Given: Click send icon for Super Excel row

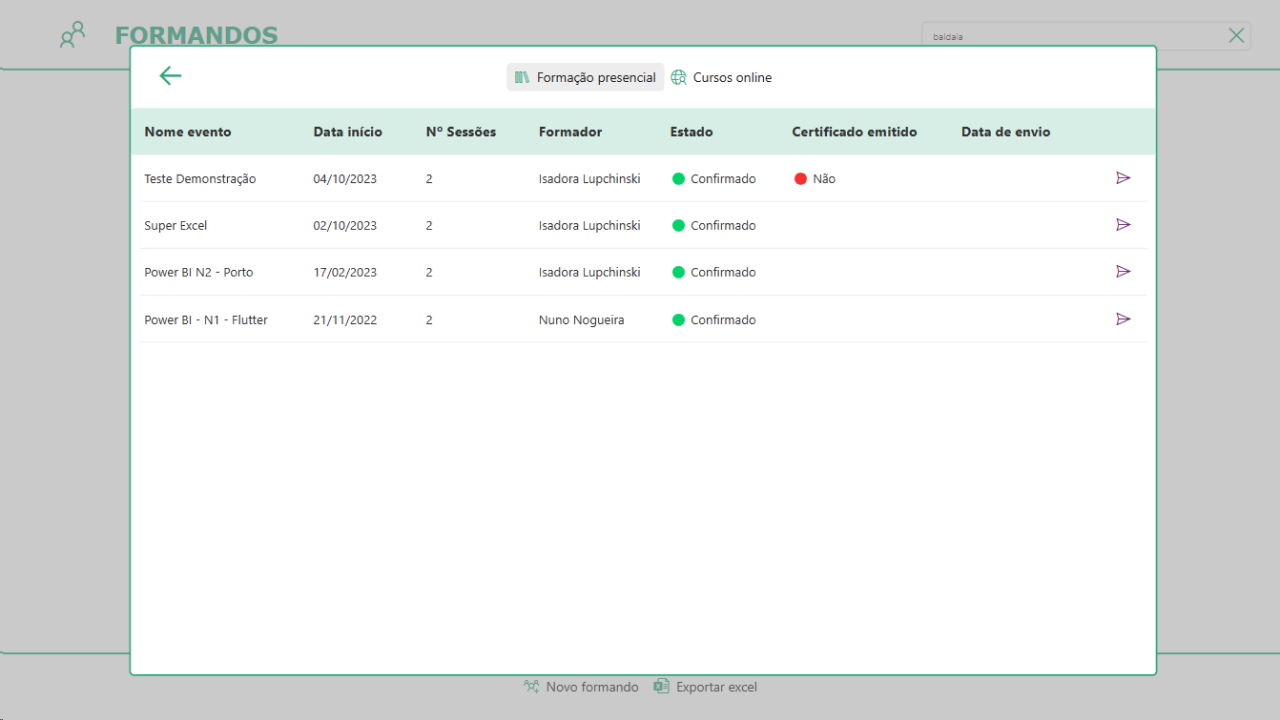Looking at the screenshot, I should click(1123, 225).
